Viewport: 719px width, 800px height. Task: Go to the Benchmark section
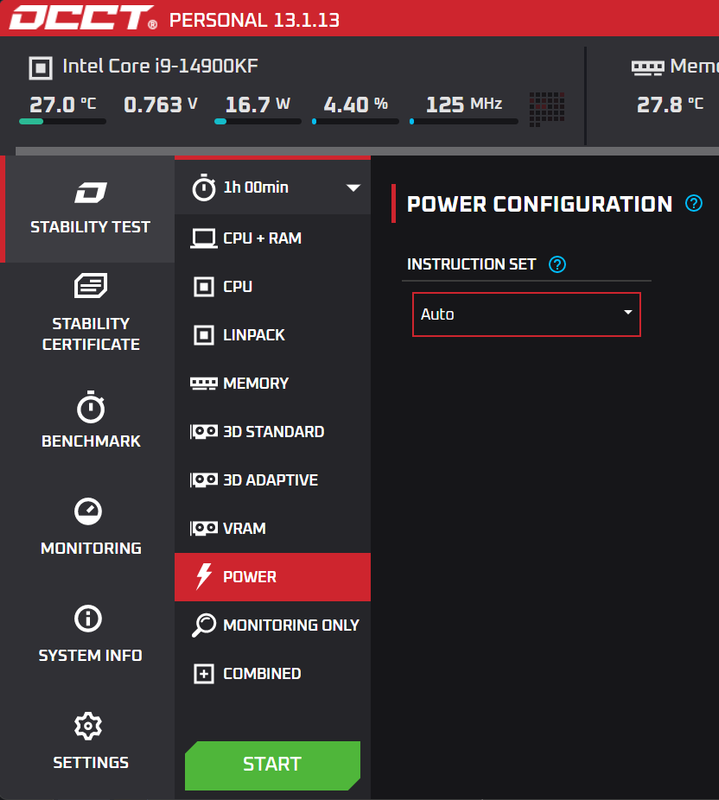[x=90, y=420]
